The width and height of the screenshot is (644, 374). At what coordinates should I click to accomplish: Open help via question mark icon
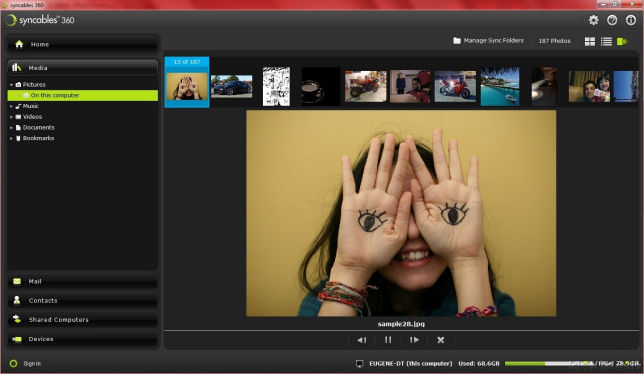(612, 20)
